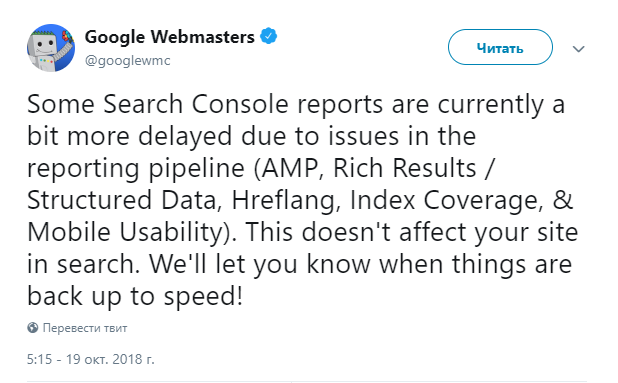The width and height of the screenshot is (618, 383).
Task: Click 'back up to speed!' closing line
Action: (135, 296)
